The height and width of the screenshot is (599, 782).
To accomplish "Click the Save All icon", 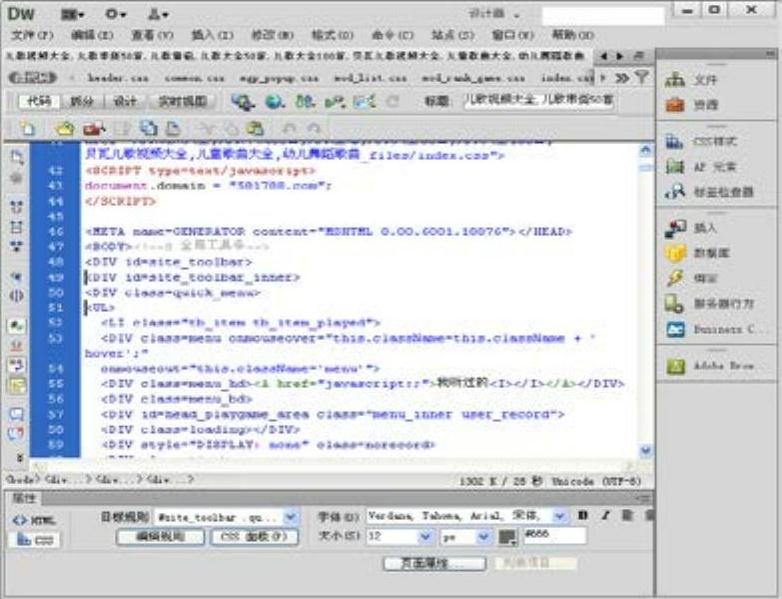I will pos(148,129).
